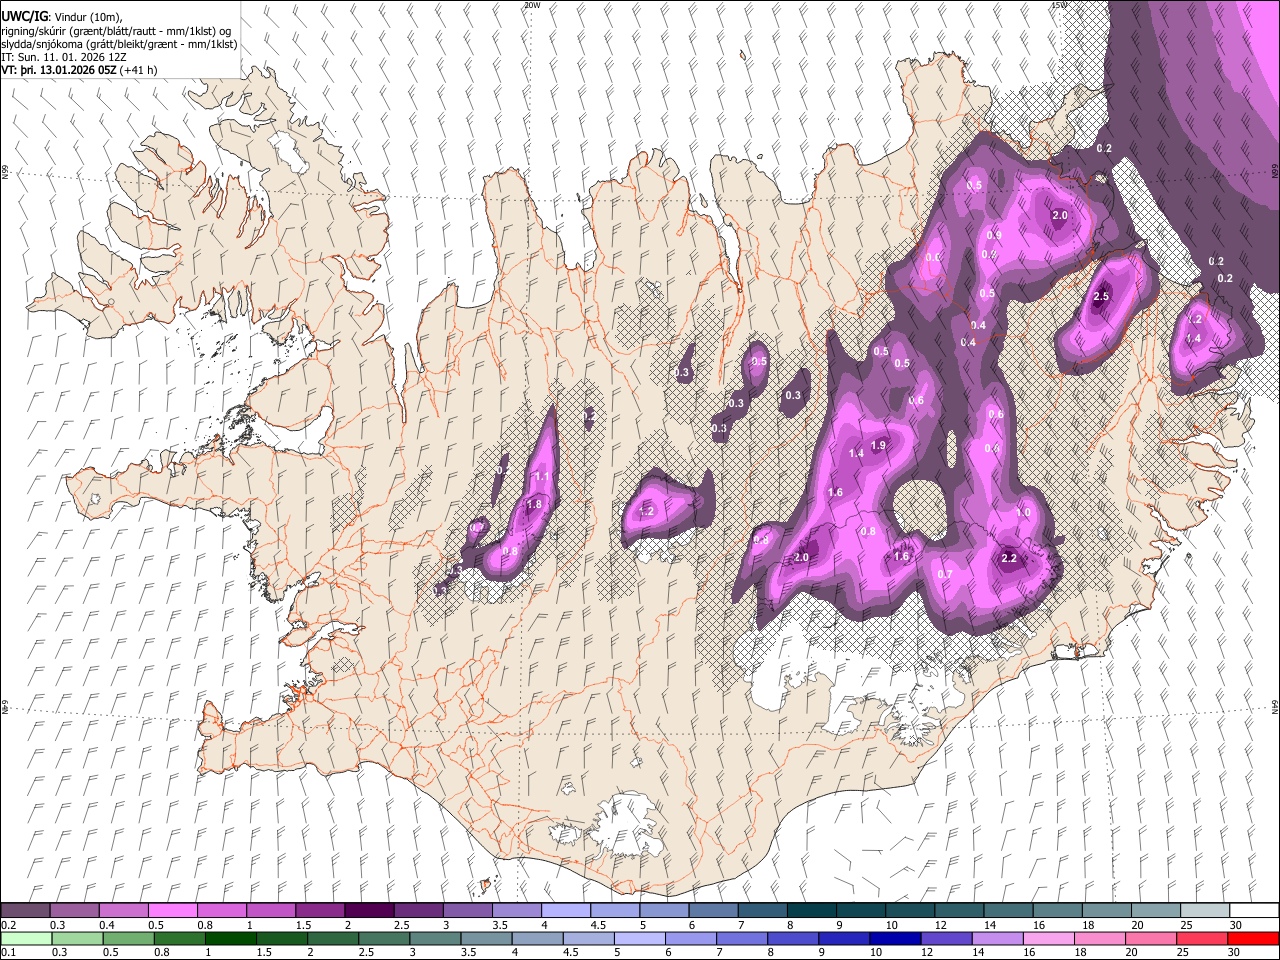Viewport: 1280px width, 960px height.
Task: Click the bottom-row legend swatch labeled 4.5
Action: pos(588,938)
